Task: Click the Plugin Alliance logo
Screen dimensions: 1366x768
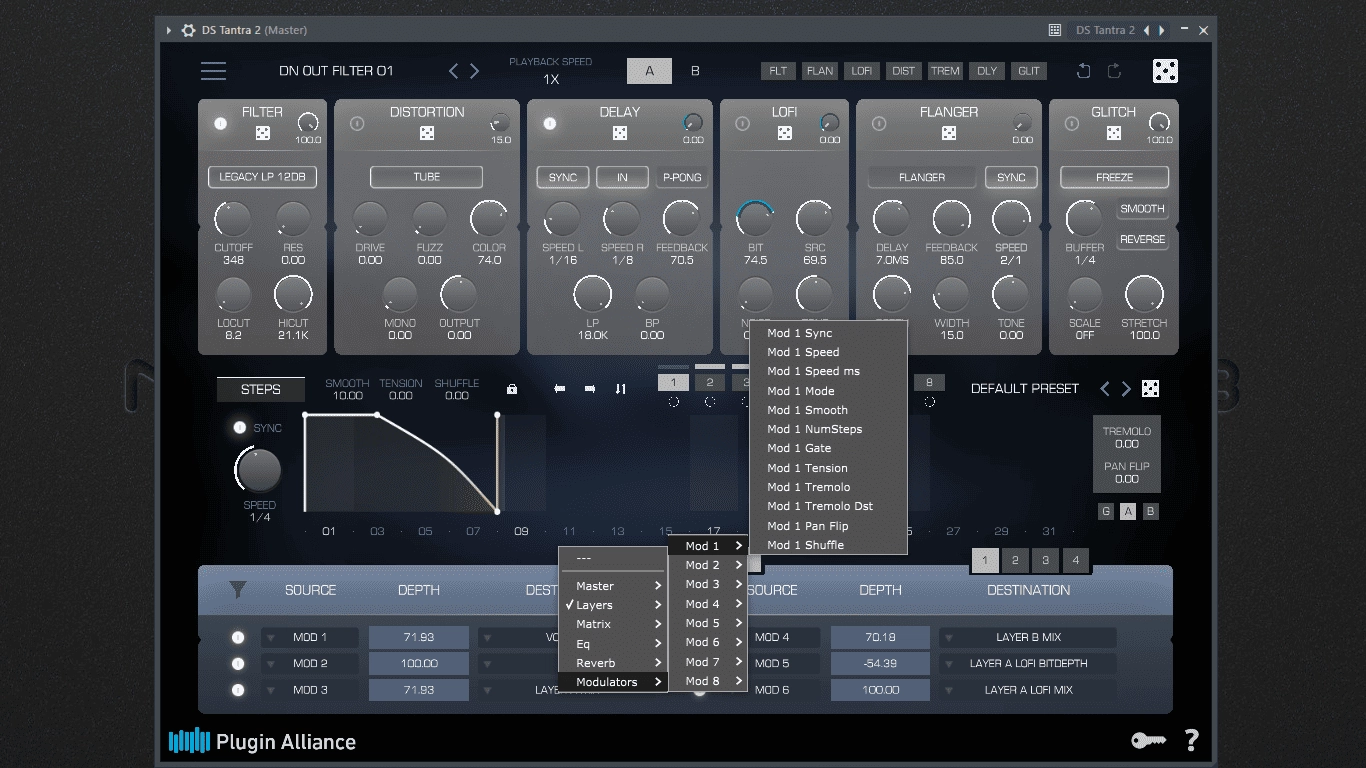Action: pyautogui.click(x=262, y=741)
